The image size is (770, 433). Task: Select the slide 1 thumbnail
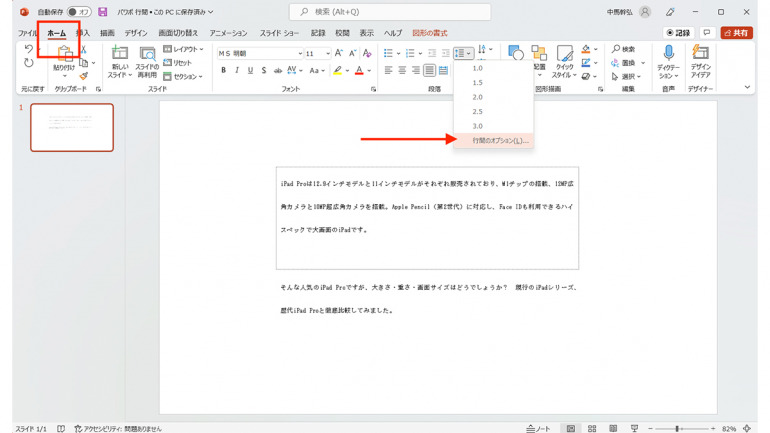tap(72, 127)
